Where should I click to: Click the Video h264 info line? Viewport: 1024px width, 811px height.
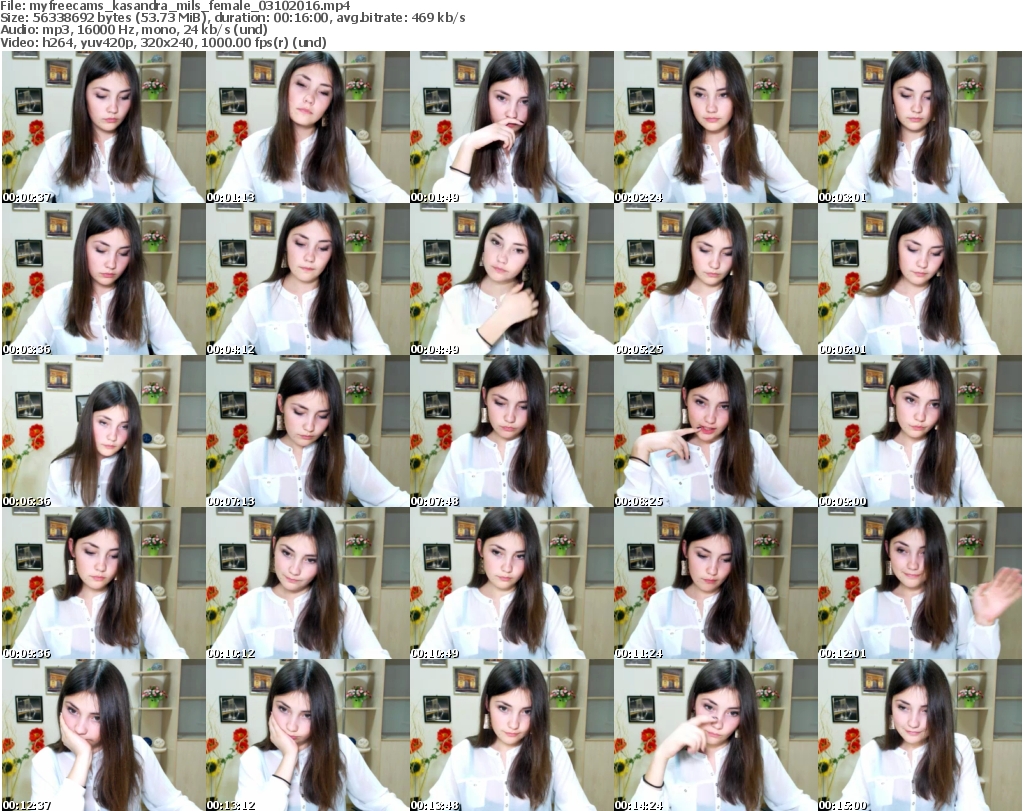(x=163, y=42)
